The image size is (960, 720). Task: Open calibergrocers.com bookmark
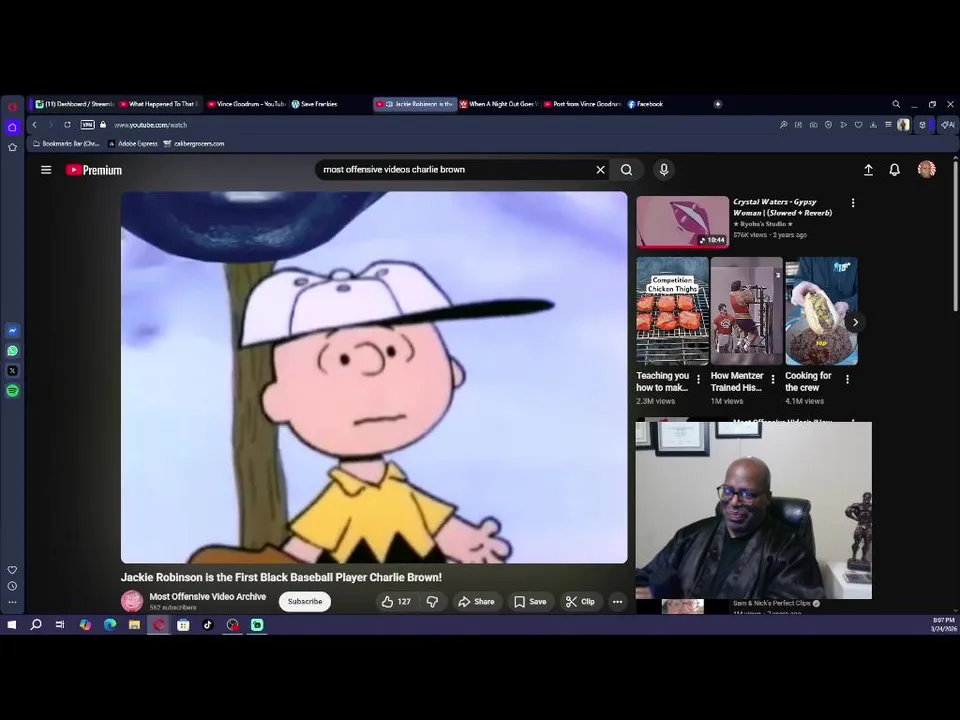[x=194, y=144]
